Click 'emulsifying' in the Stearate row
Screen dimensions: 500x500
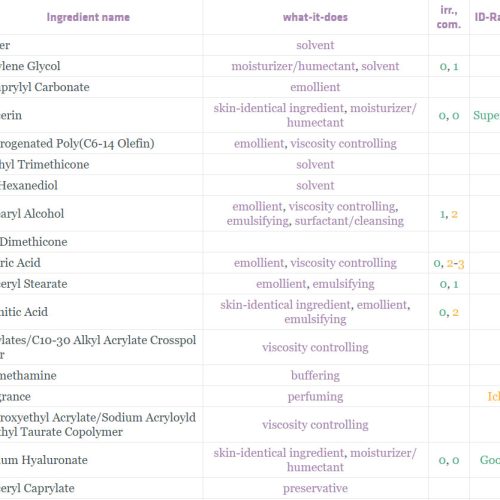click(x=343, y=284)
